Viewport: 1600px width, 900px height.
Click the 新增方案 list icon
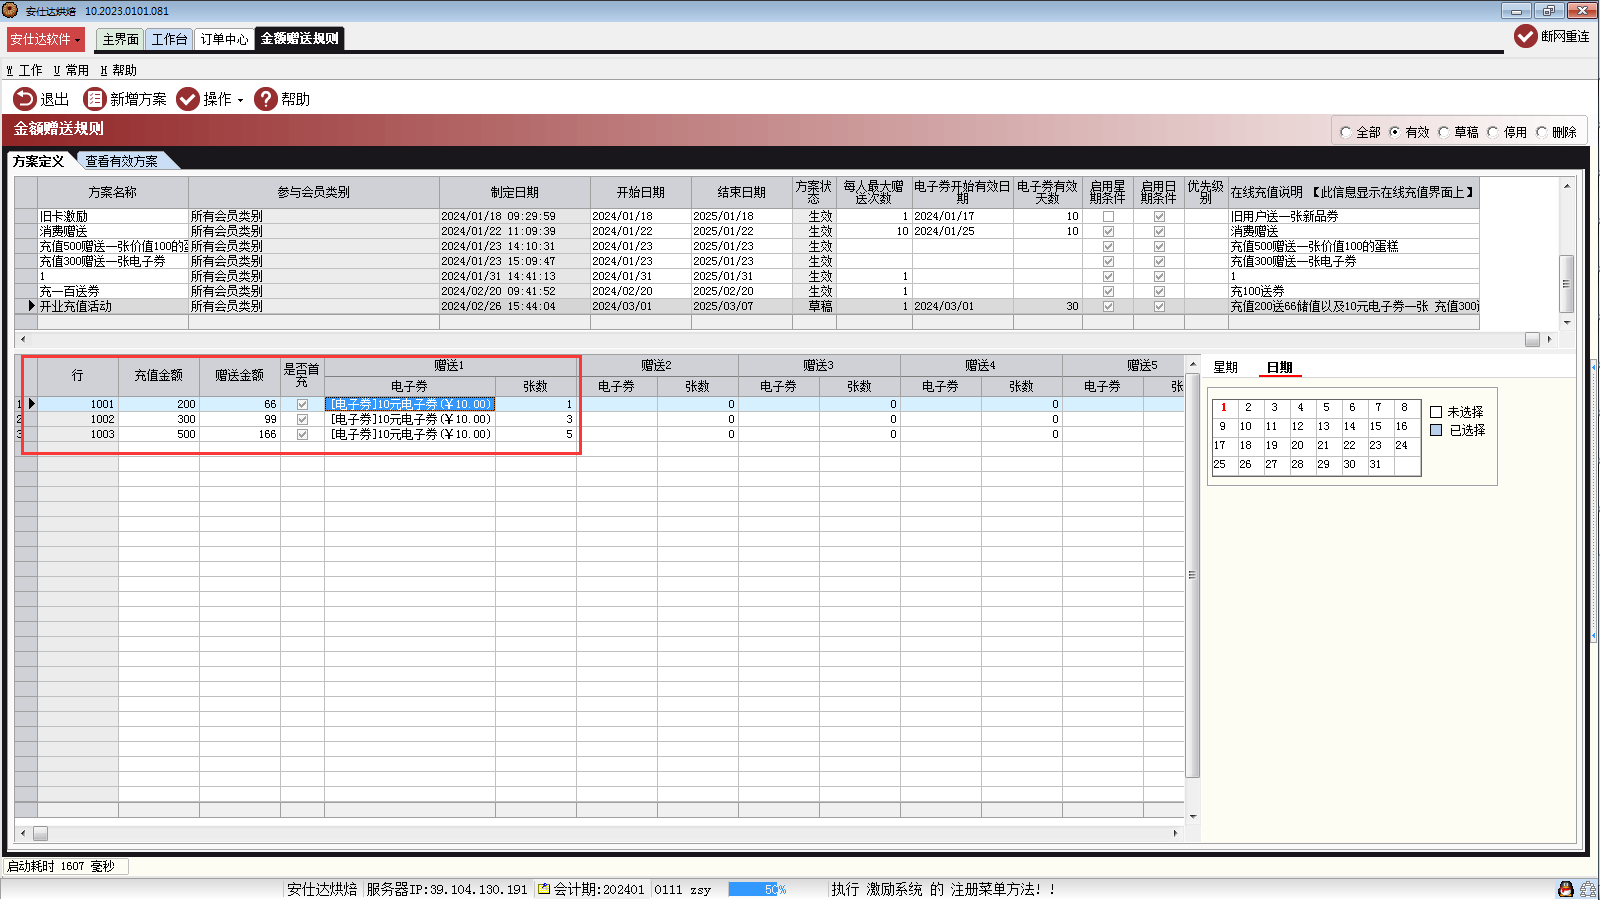click(x=94, y=99)
